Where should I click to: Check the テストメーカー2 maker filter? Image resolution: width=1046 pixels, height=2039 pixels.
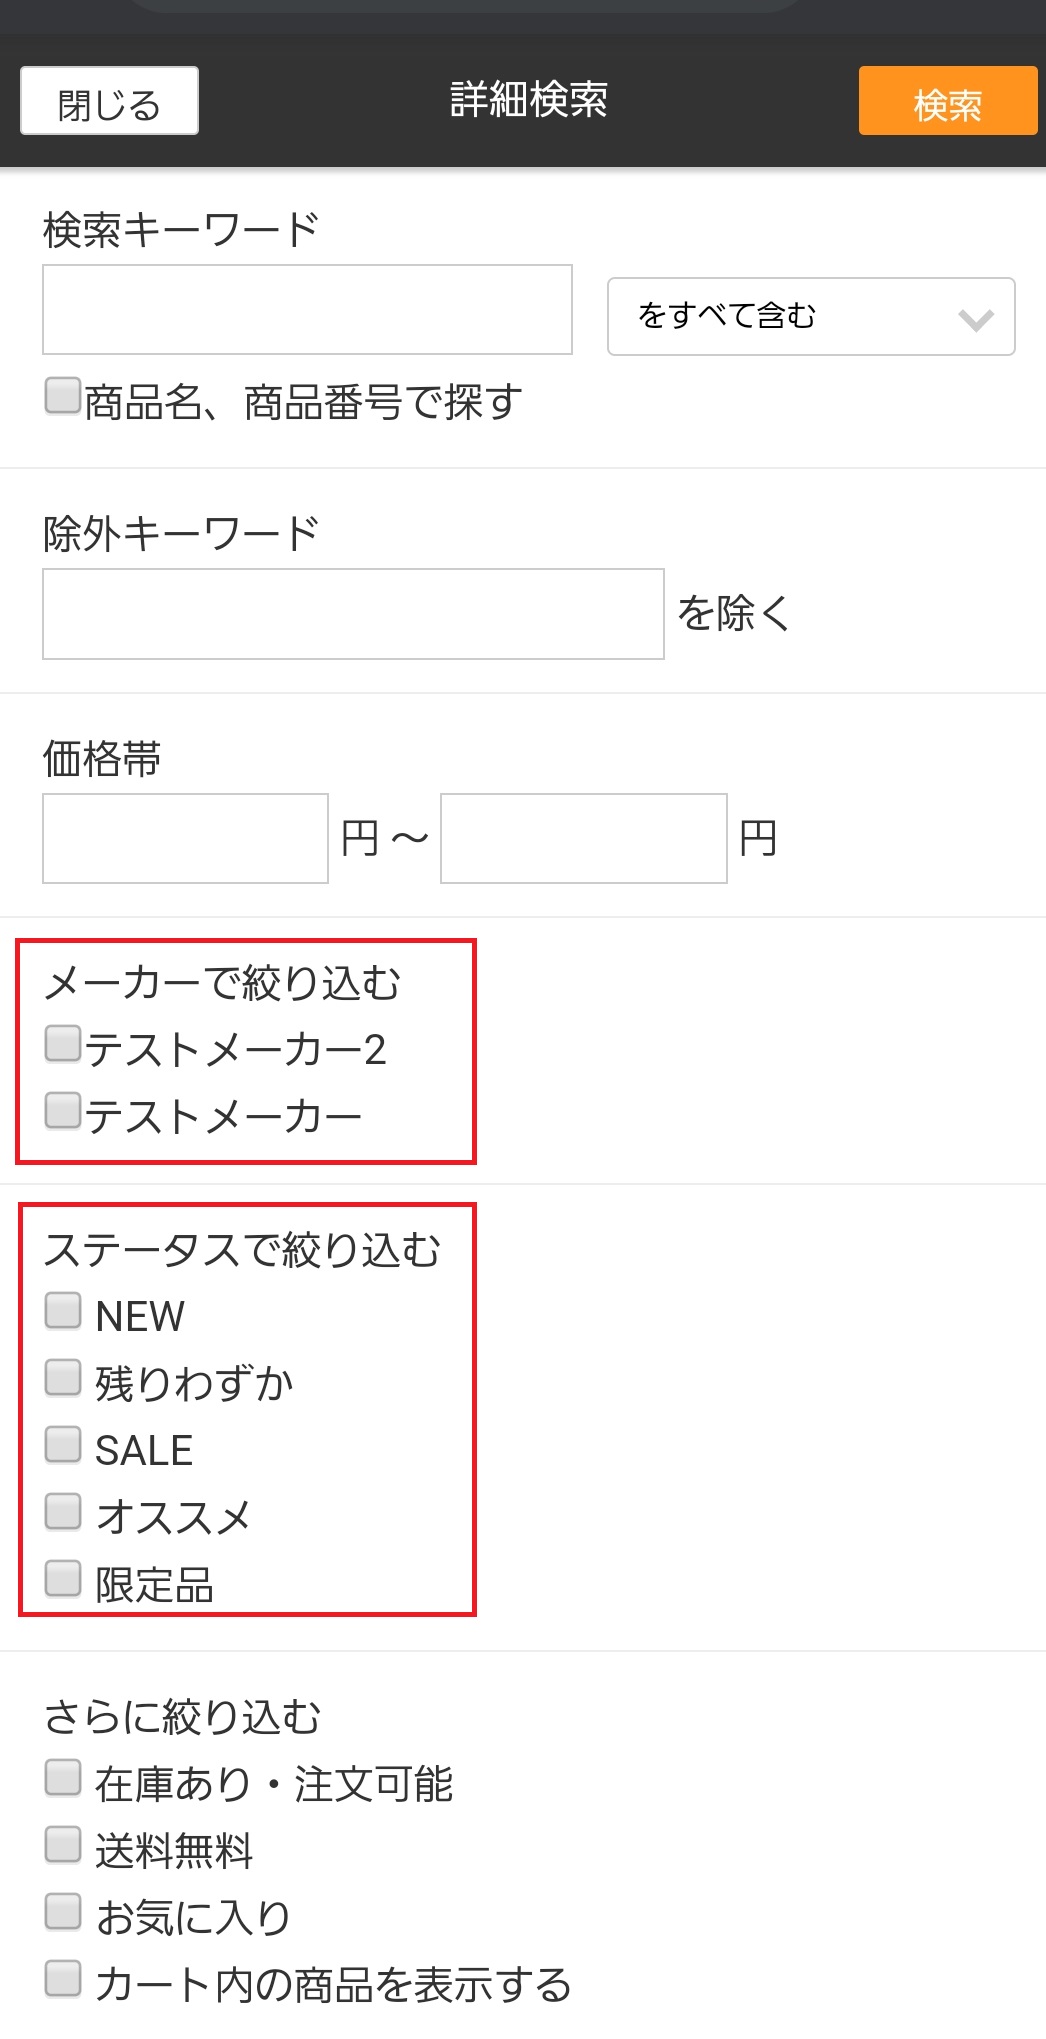point(63,1044)
